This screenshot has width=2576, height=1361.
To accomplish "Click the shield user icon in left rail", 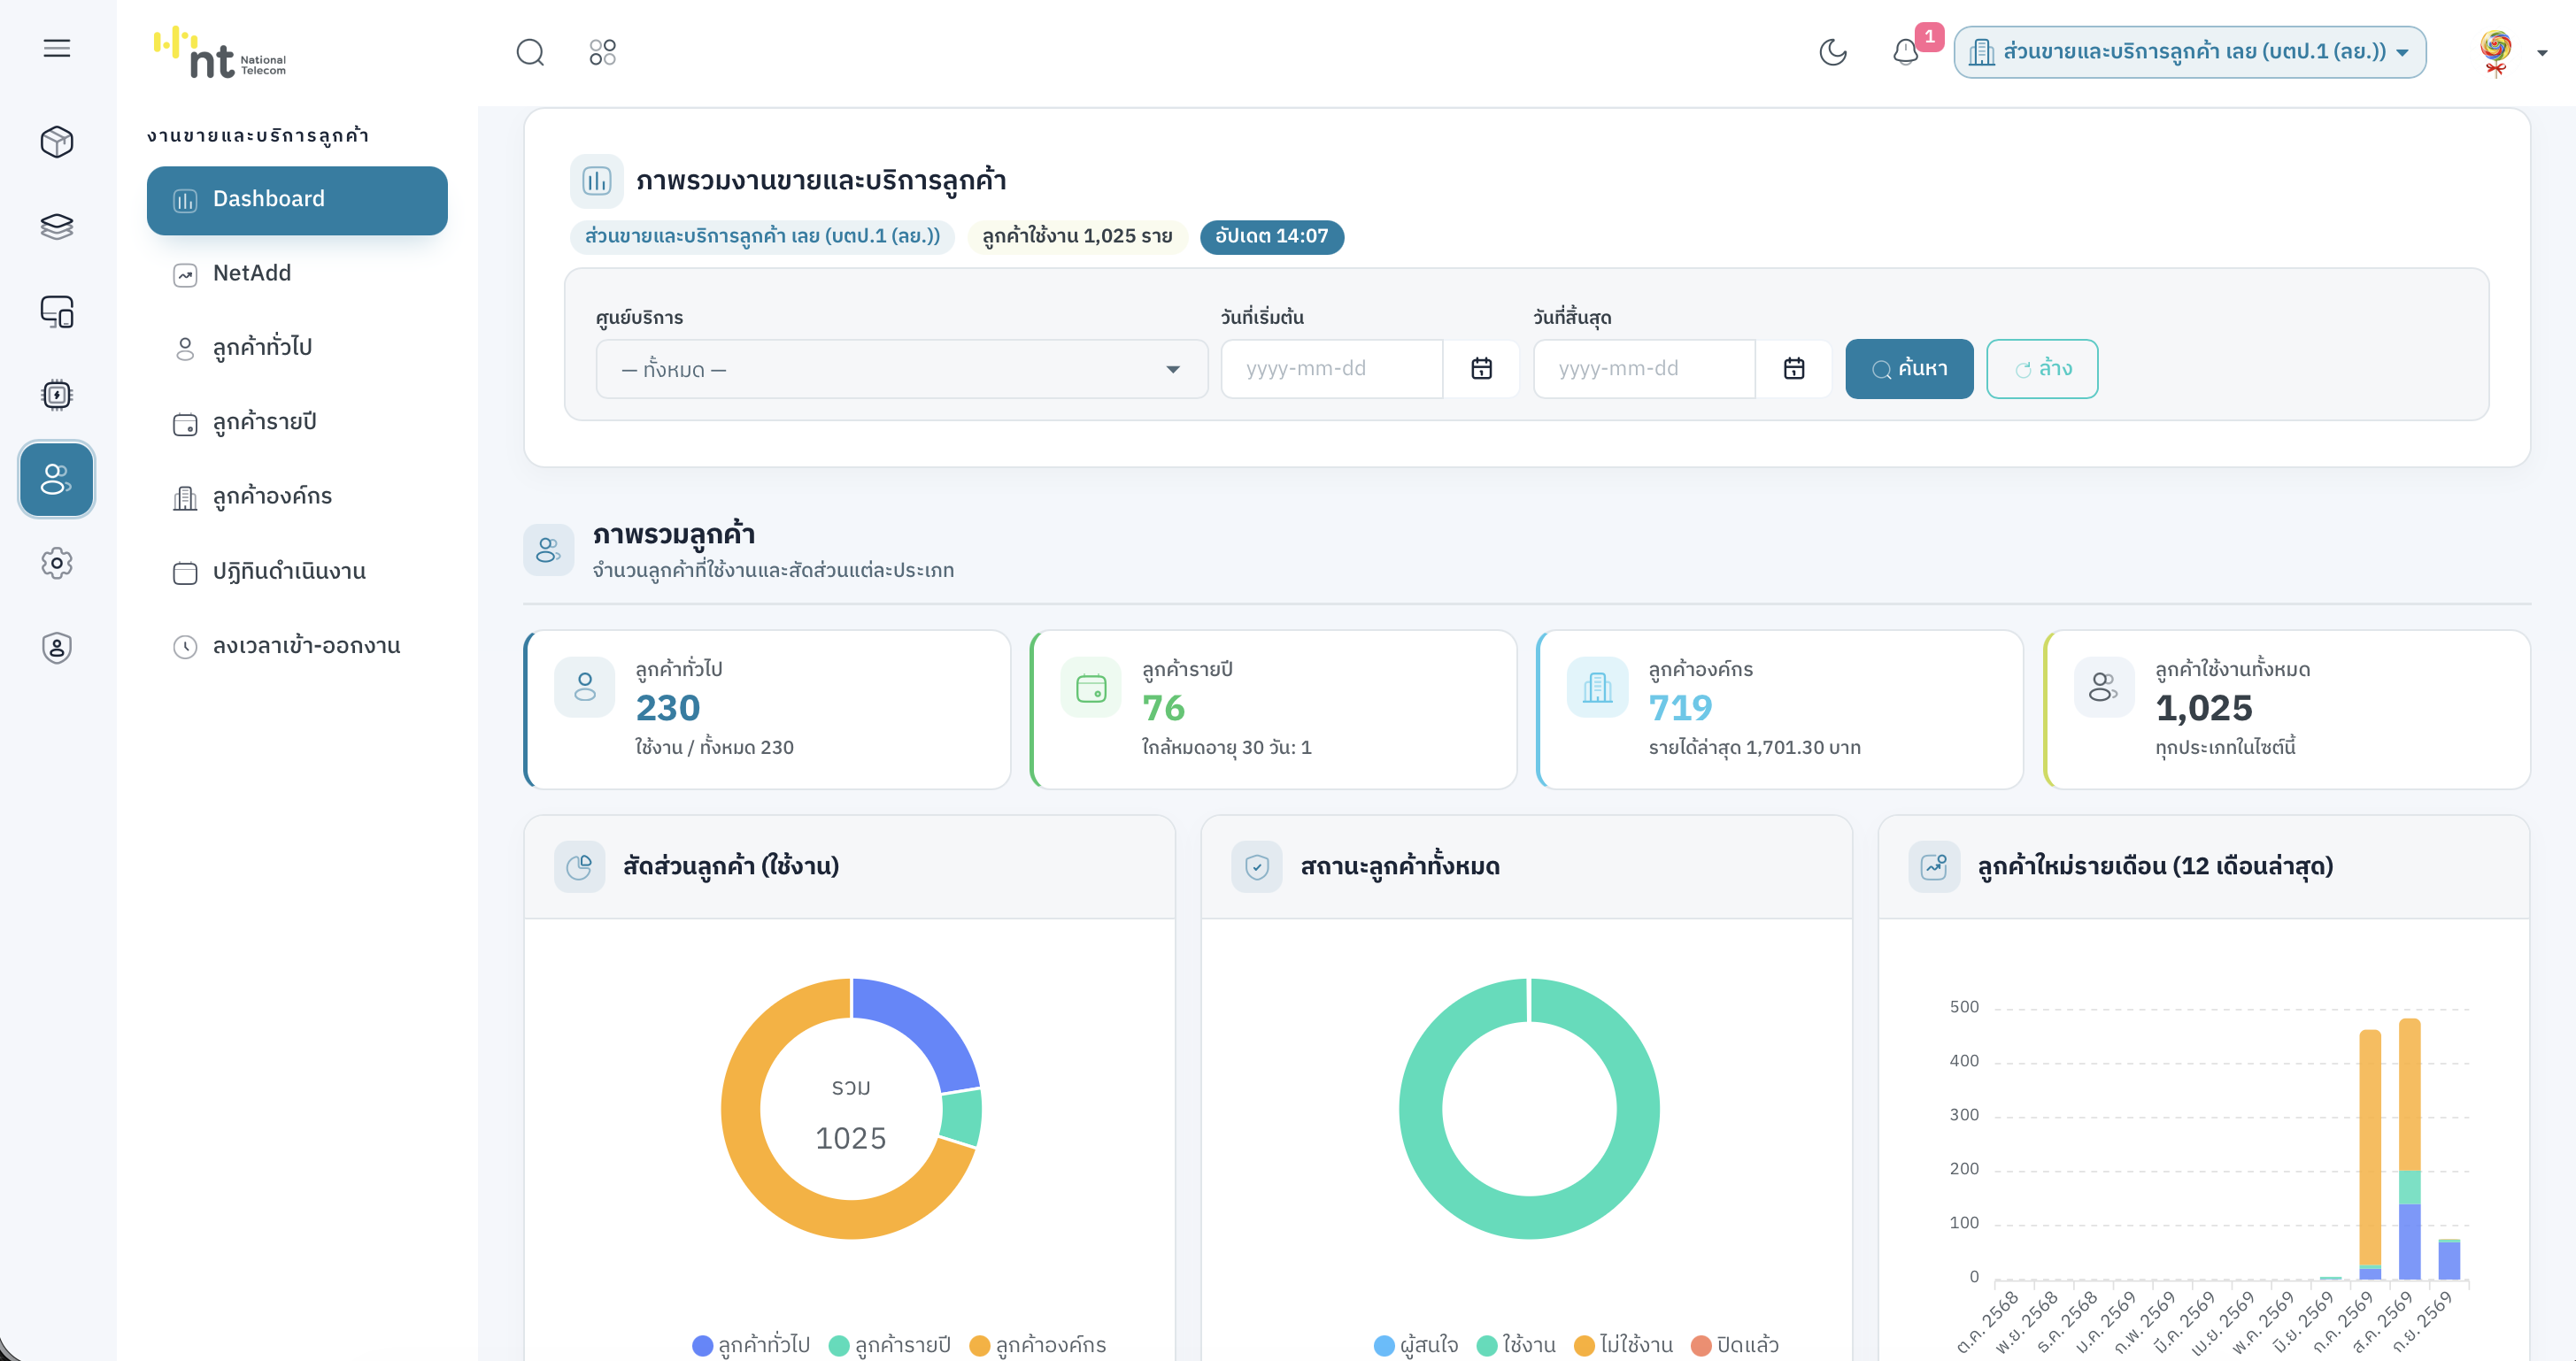I will point(57,648).
